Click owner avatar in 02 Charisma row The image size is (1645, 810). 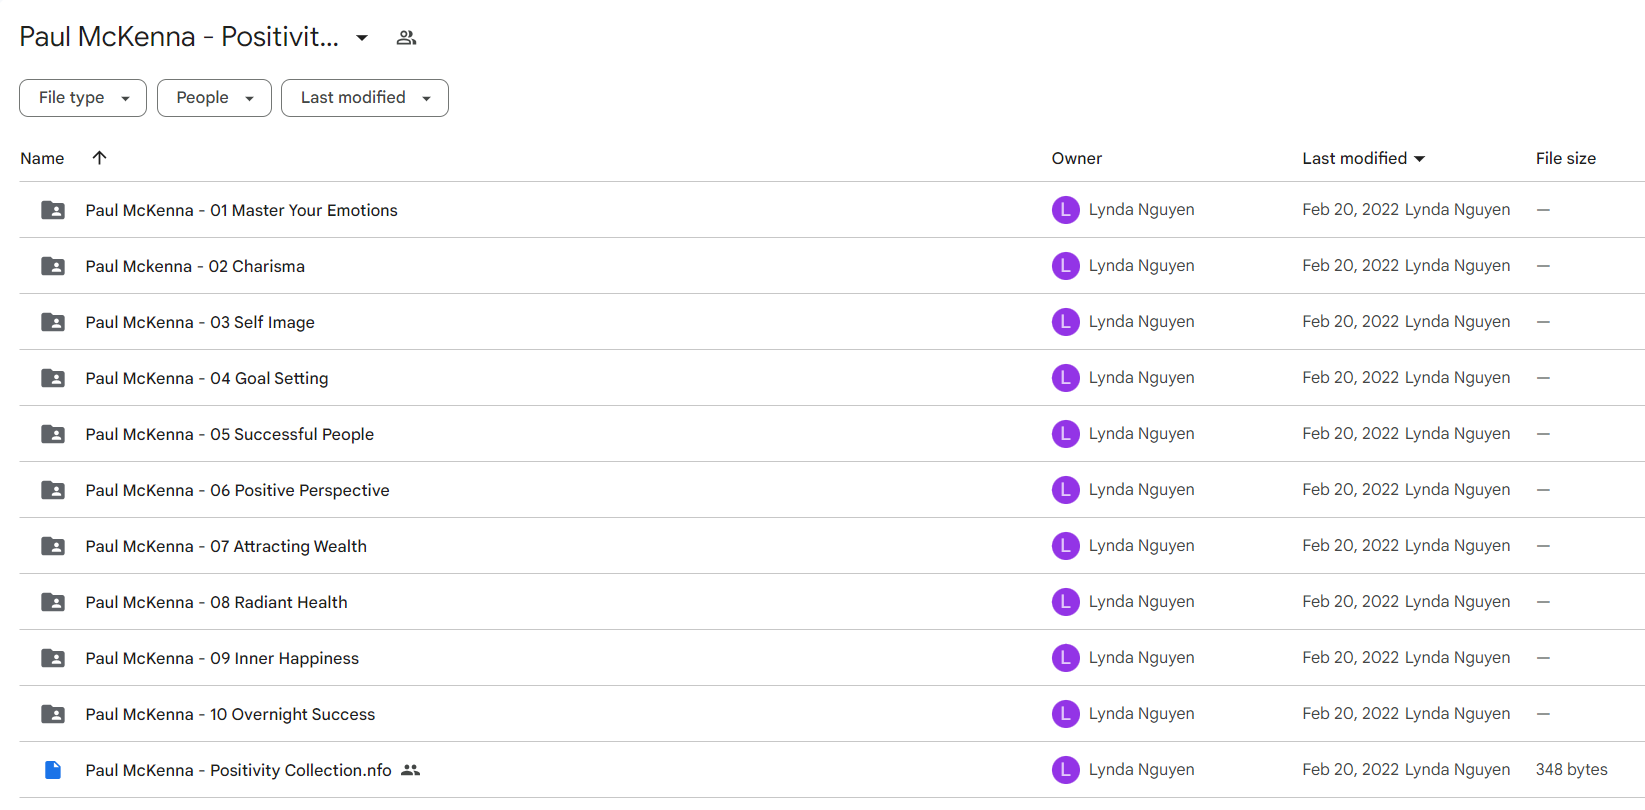(1066, 266)
